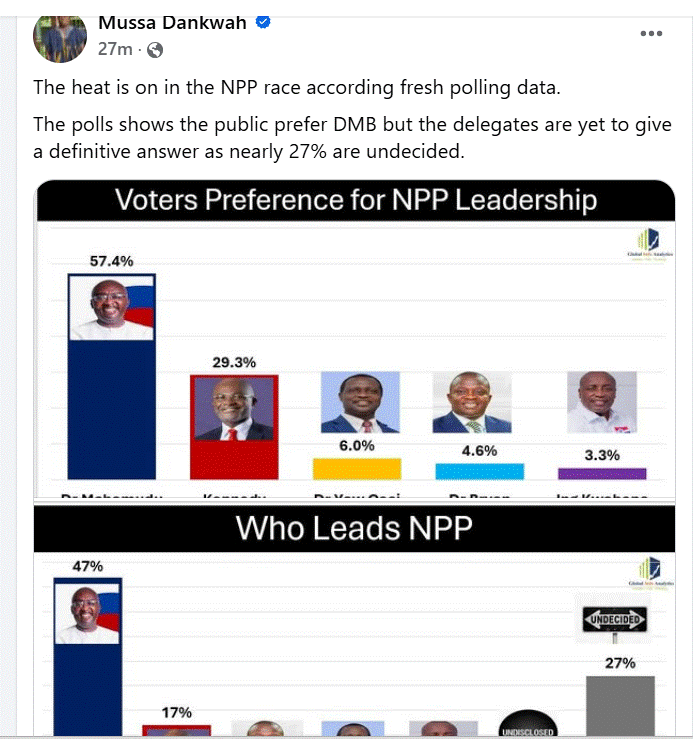Open the Who Leads NPP chart image
Screen dimensions: 693x739
click(355, 620)
